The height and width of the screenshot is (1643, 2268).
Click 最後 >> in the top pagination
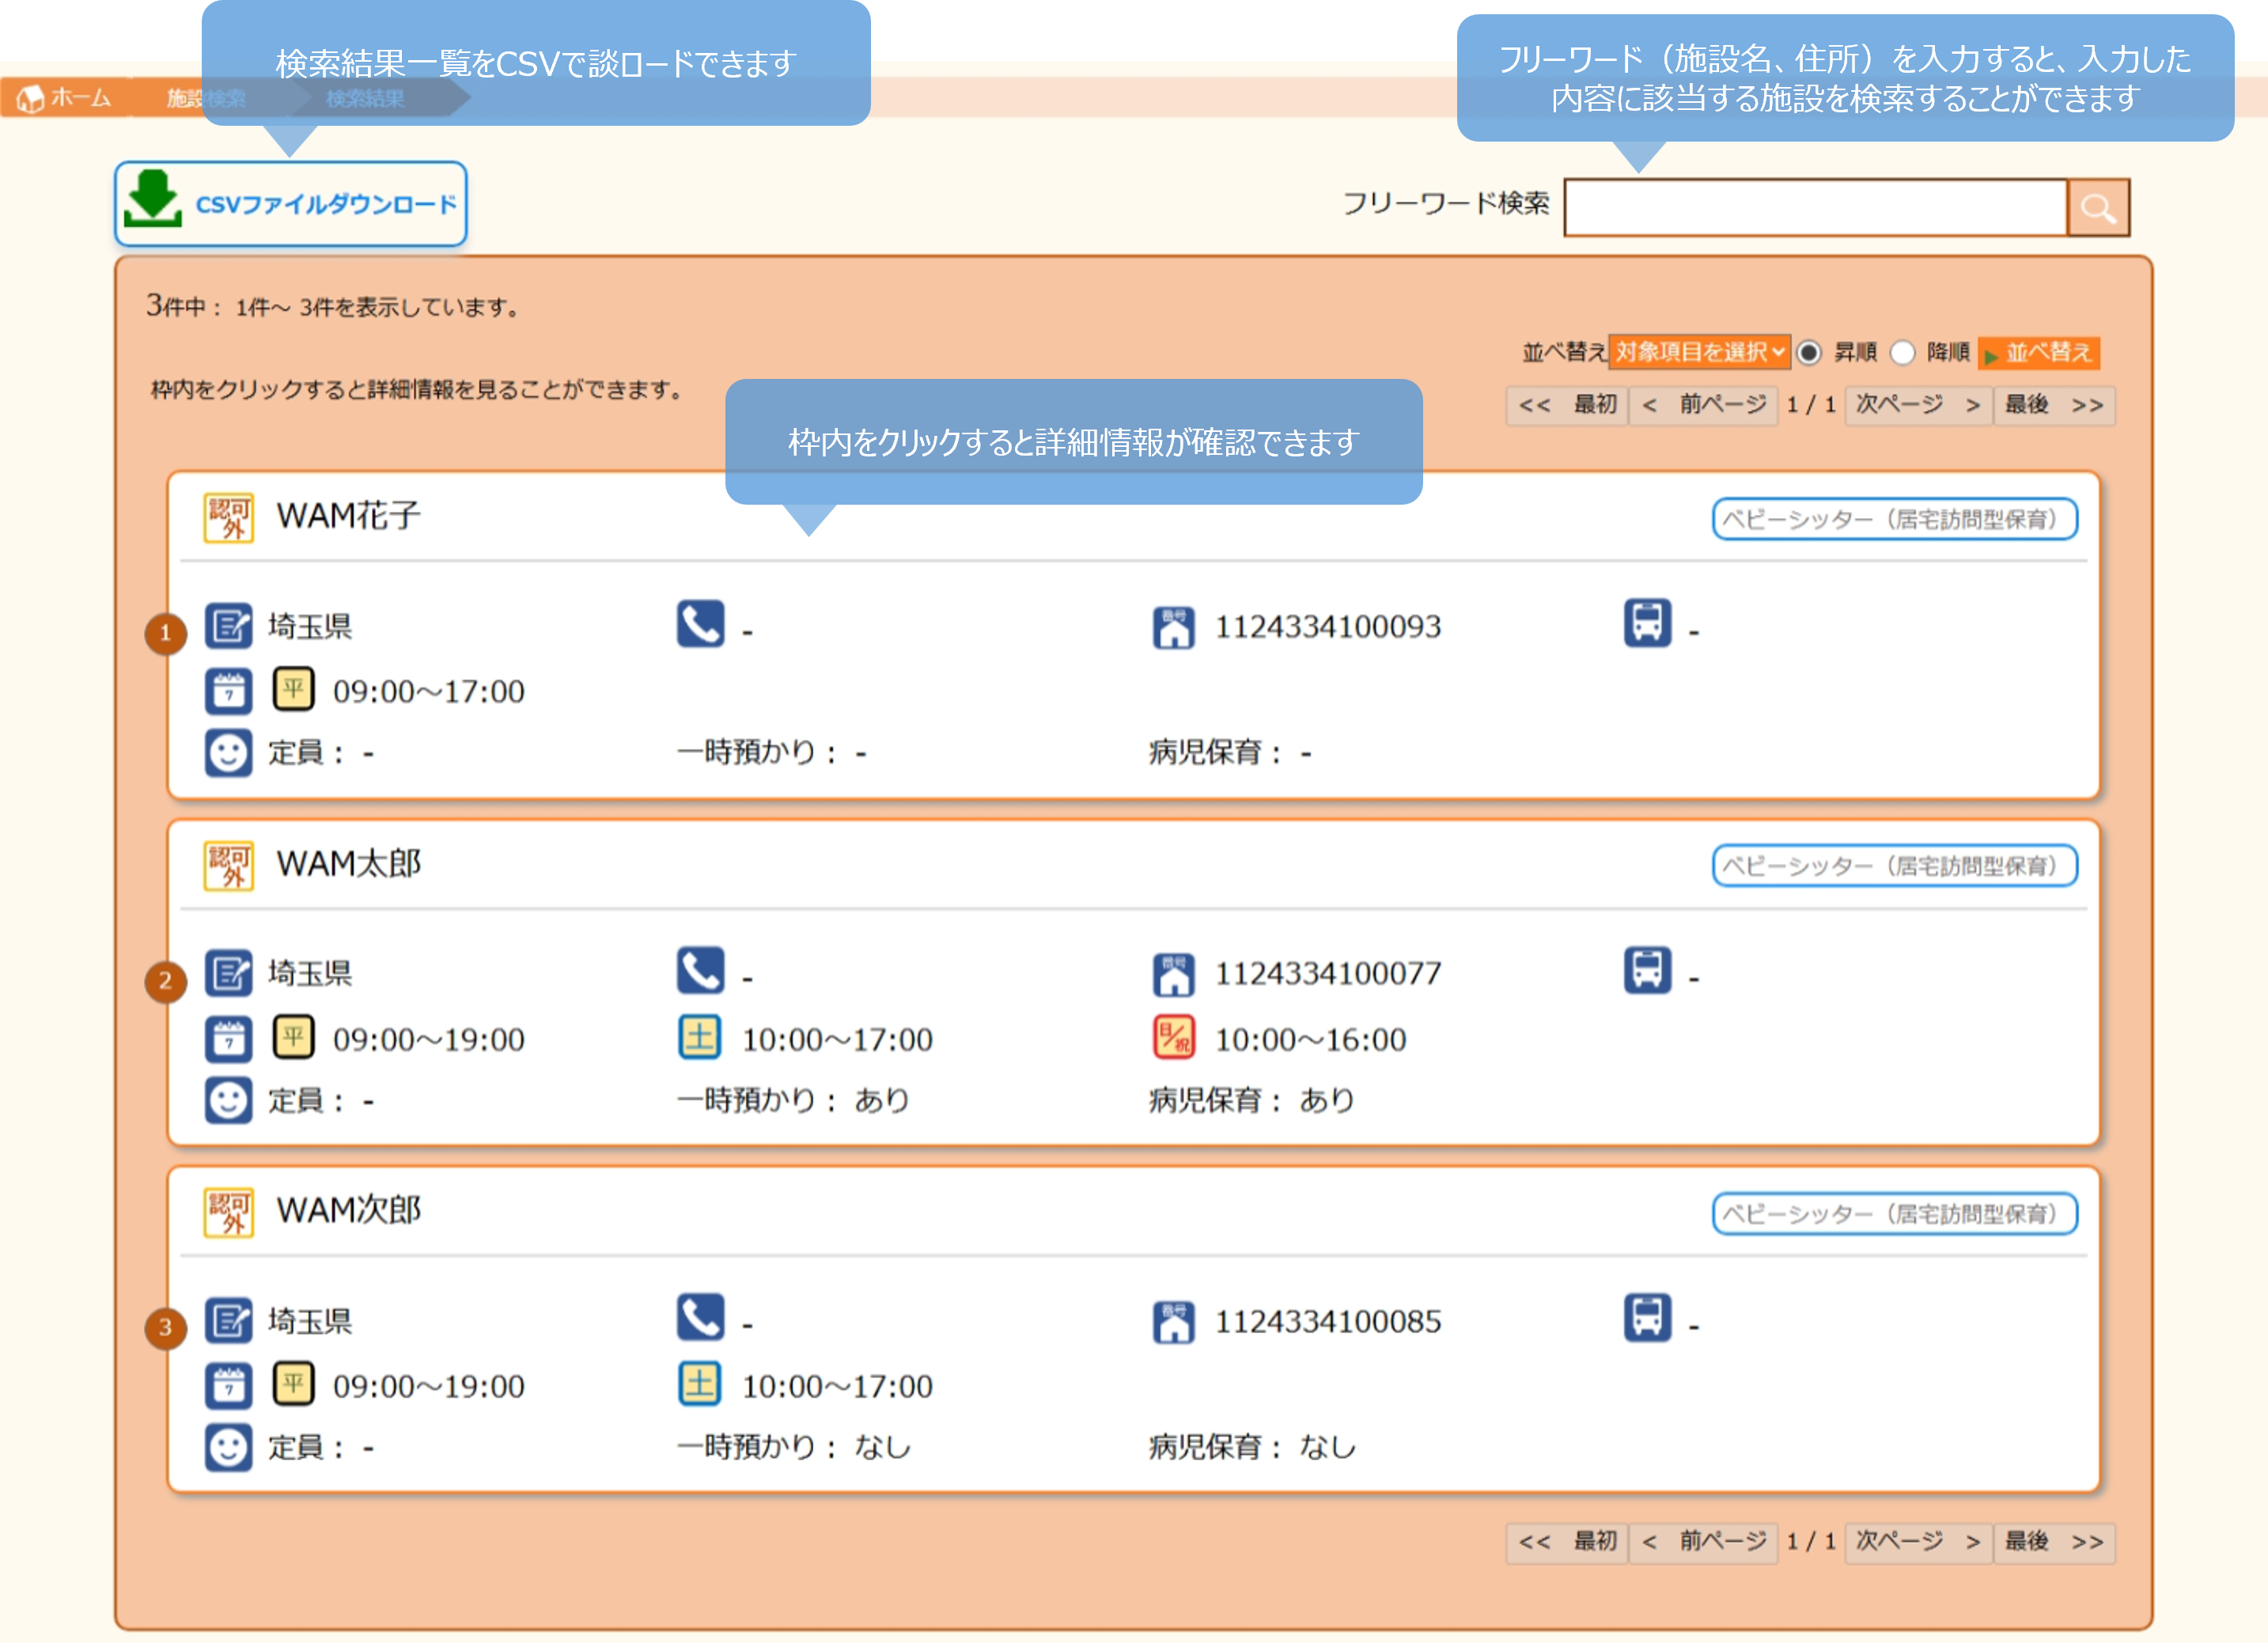[x=2054, y=405]
